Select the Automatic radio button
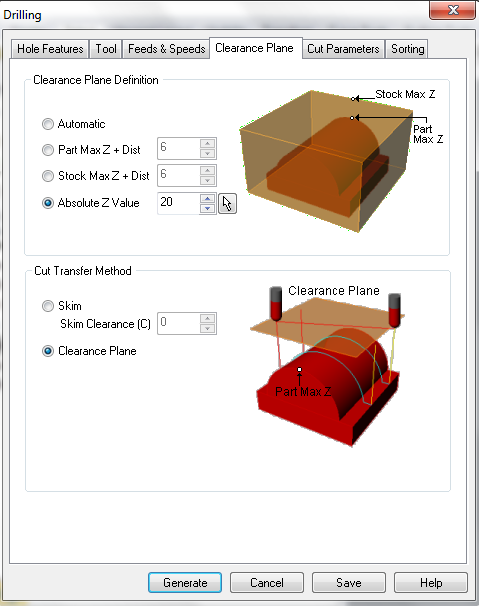 (48, 124)
